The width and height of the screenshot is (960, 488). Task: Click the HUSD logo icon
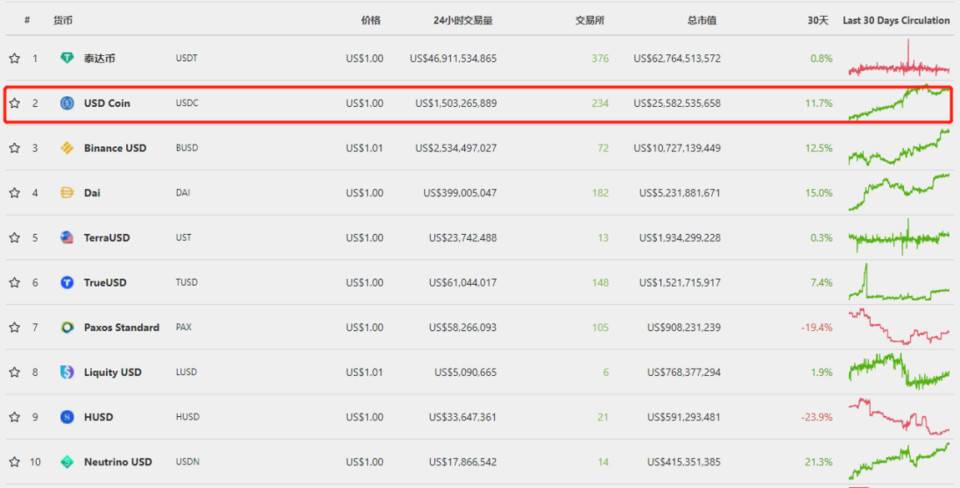[x=67, y=417]
